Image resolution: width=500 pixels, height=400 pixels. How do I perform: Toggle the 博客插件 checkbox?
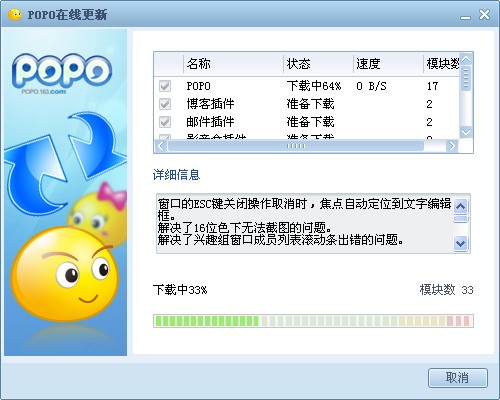[165, 104]
